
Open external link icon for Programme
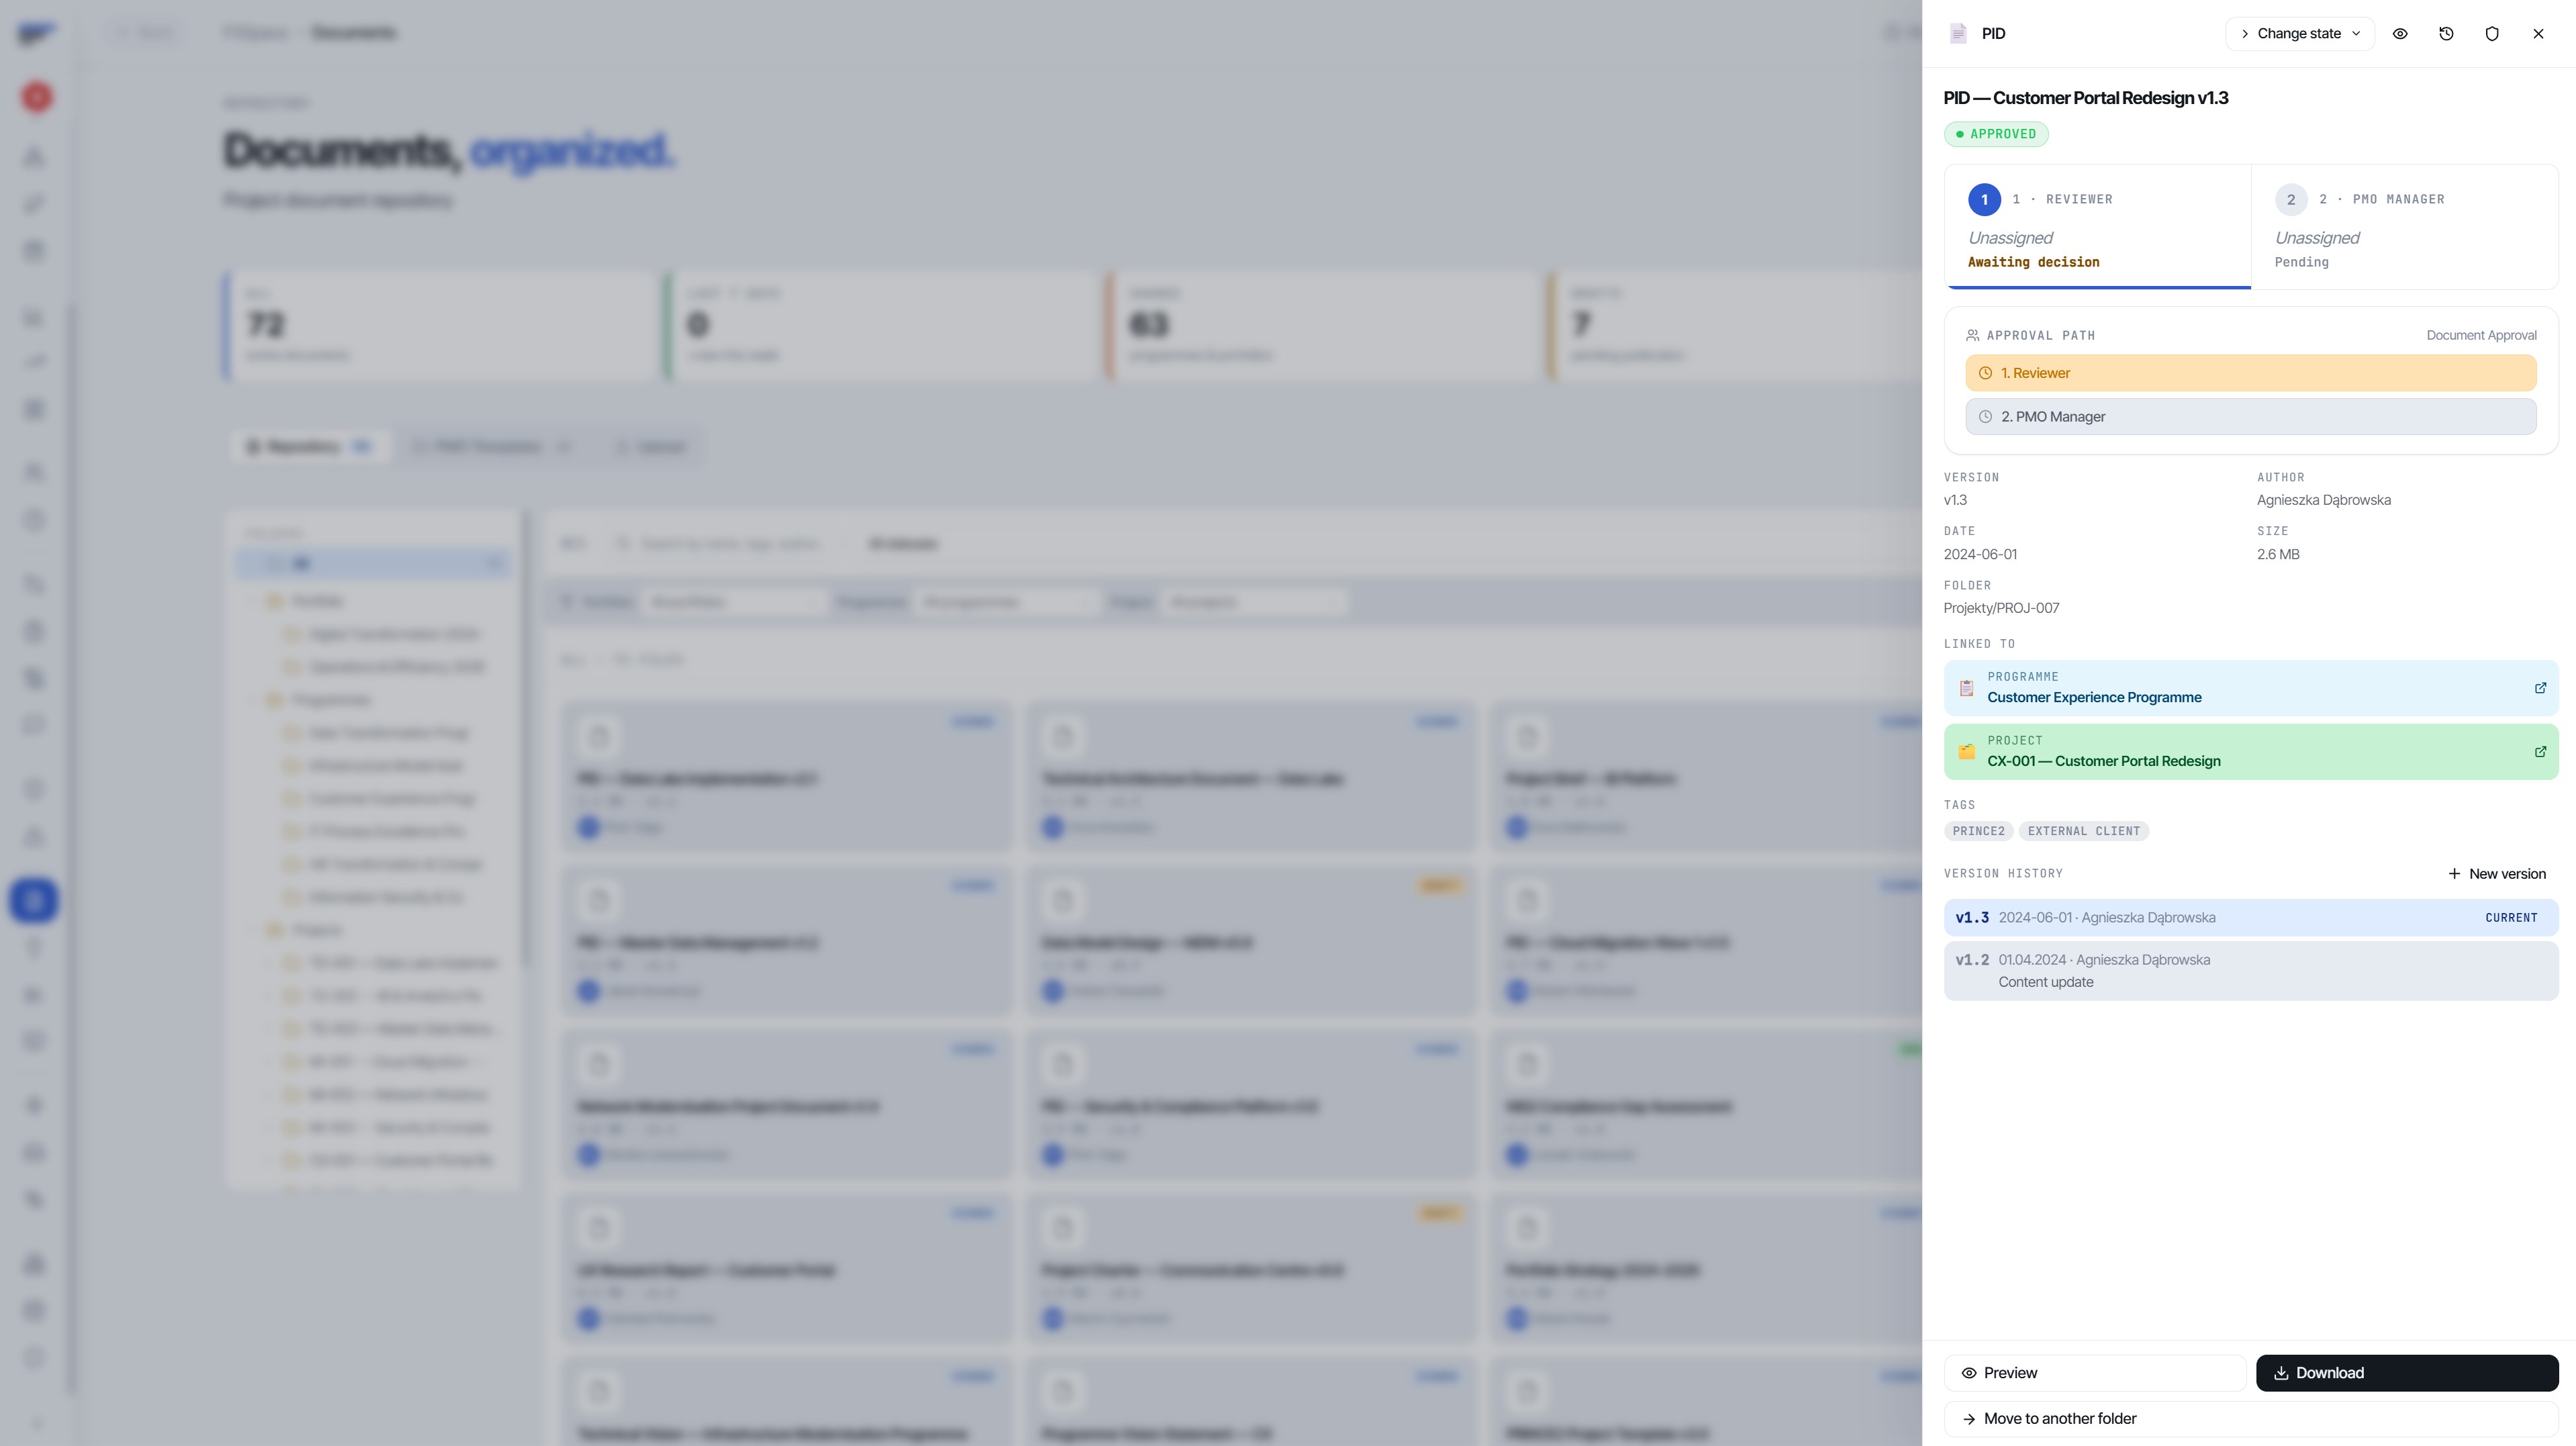2540,688
